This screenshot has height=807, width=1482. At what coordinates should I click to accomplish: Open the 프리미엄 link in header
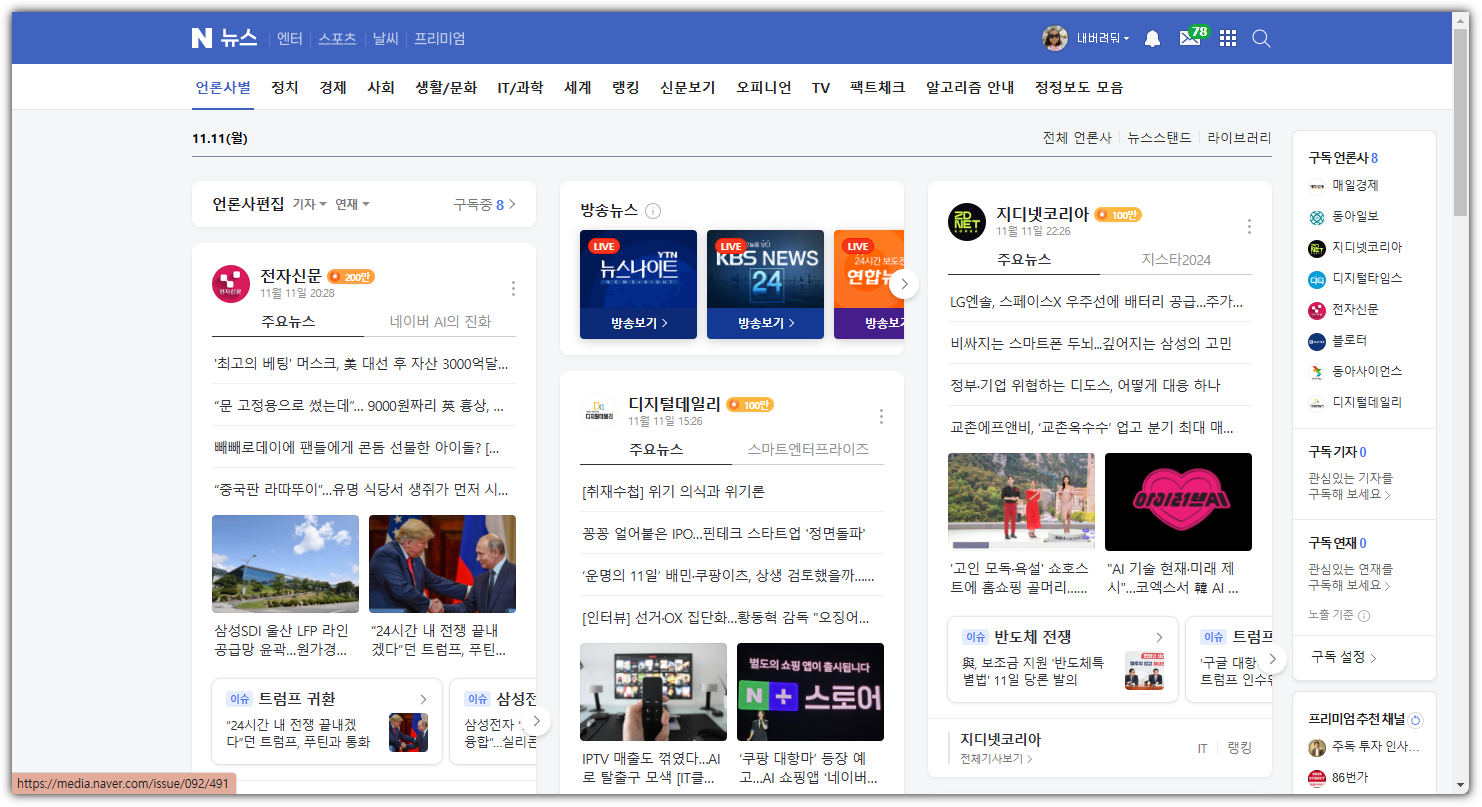440,39
